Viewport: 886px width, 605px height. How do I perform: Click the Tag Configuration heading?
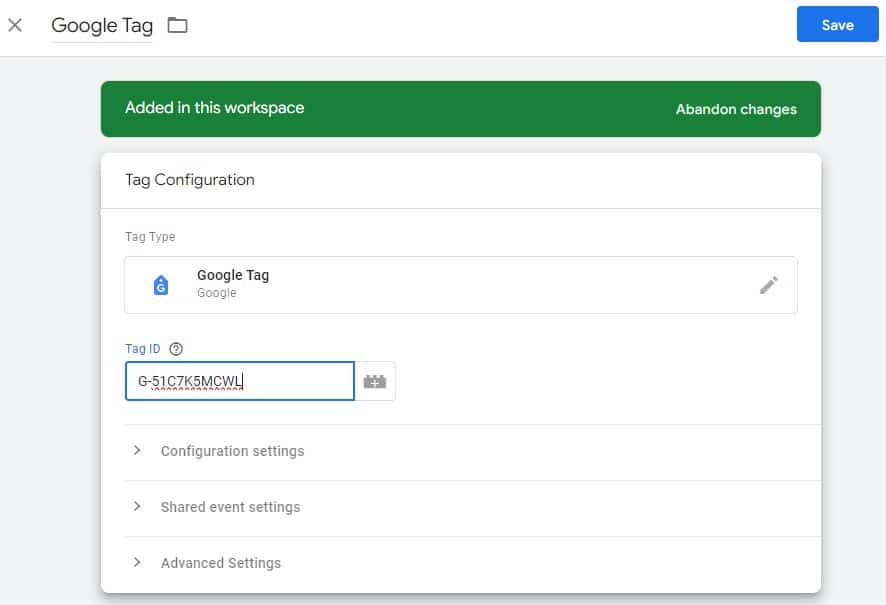tap(190, 180)
